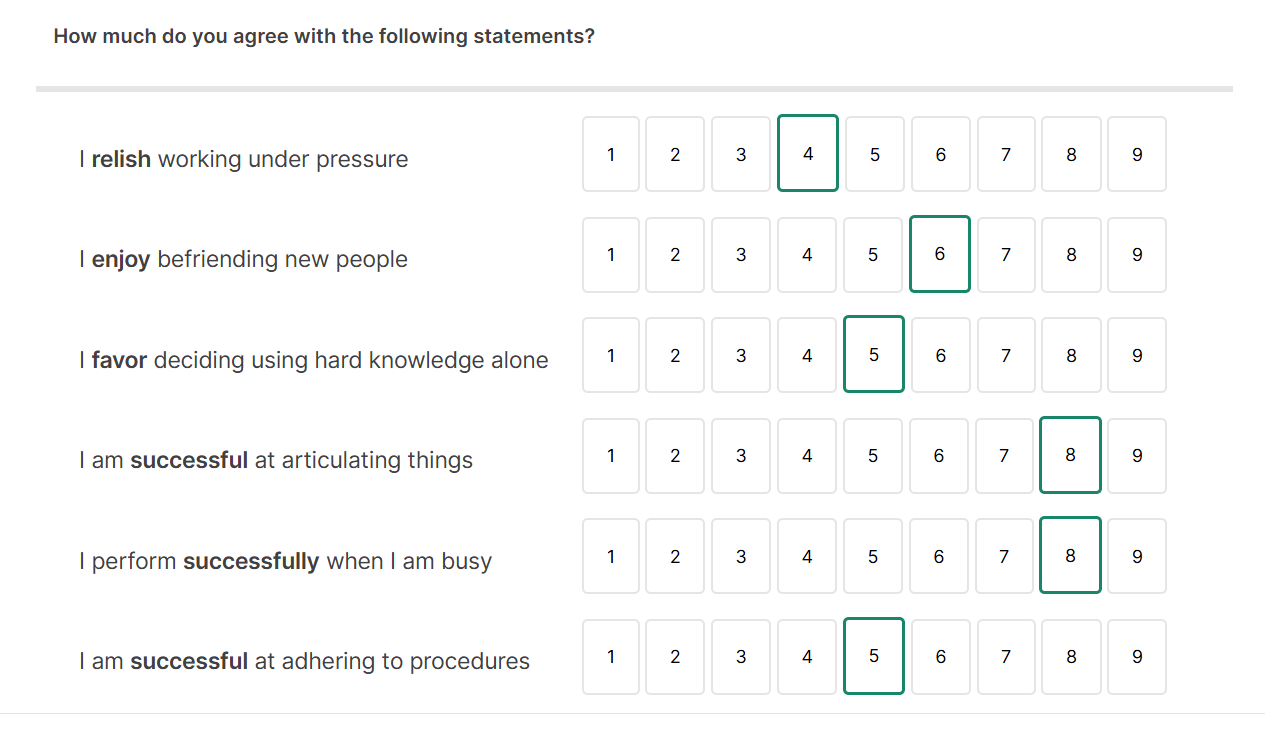
Task: Select 8 for 'befriending new people'
Action: click(x=1071, y=255)
